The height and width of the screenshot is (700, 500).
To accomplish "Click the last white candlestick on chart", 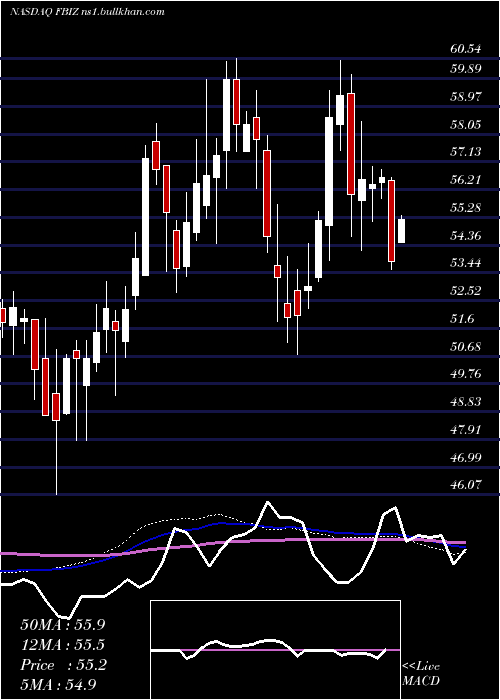I will click(x=401, y=230).
